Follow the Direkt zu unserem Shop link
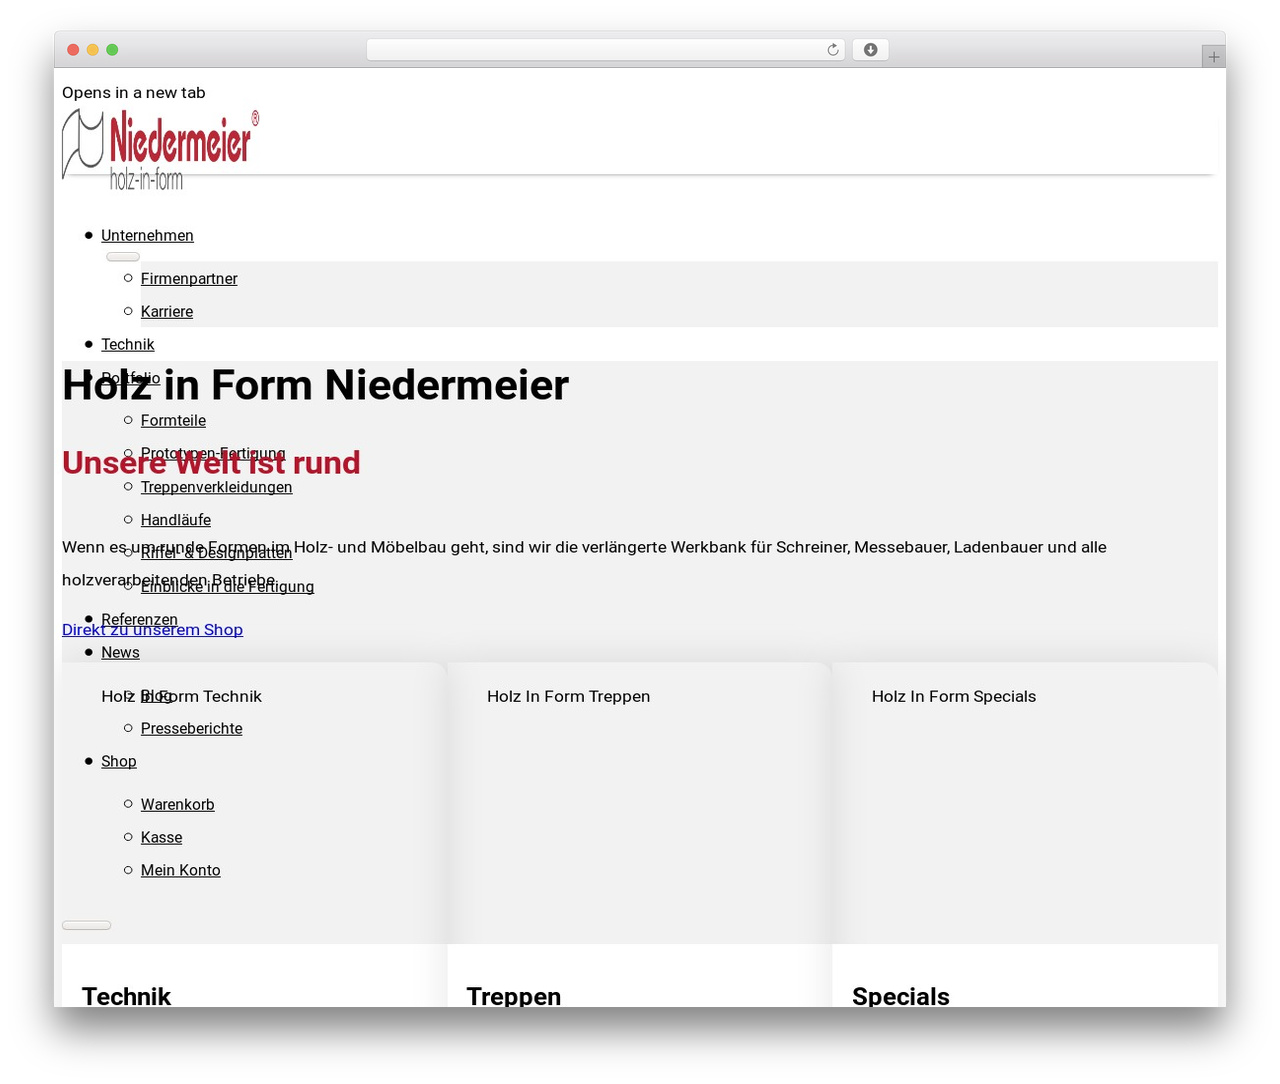The image size is (1280, 1084). [152, 630]
